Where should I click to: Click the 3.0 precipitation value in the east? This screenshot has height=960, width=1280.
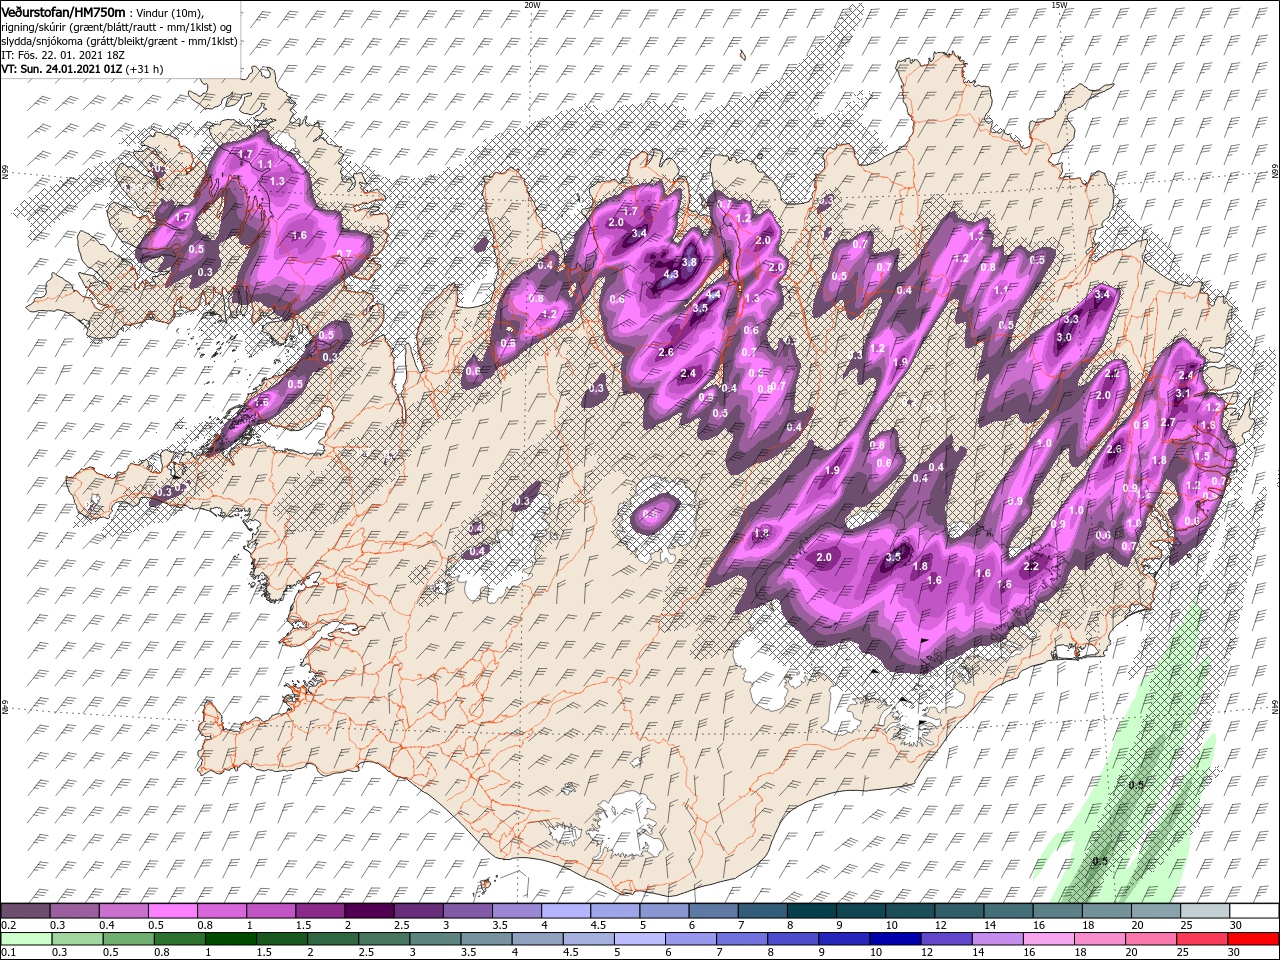click(x=1064, y=338)
